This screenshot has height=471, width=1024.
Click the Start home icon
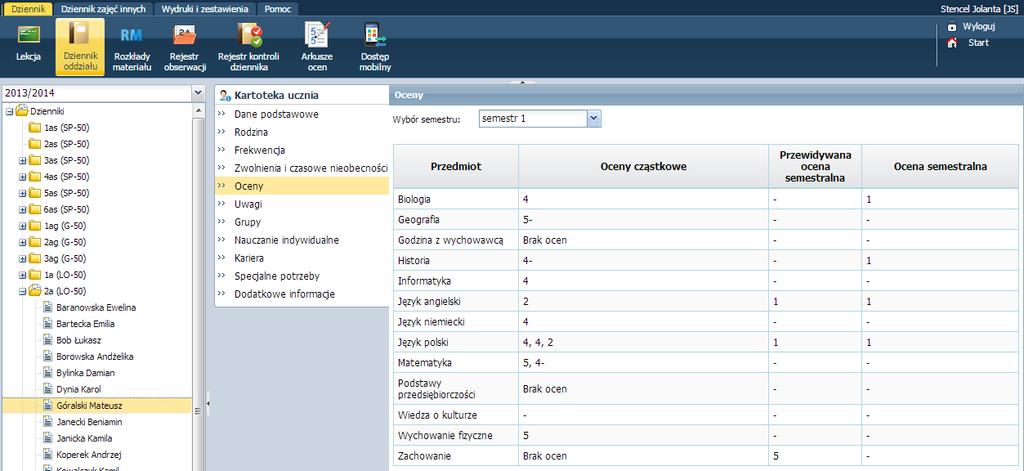point(952,42)
